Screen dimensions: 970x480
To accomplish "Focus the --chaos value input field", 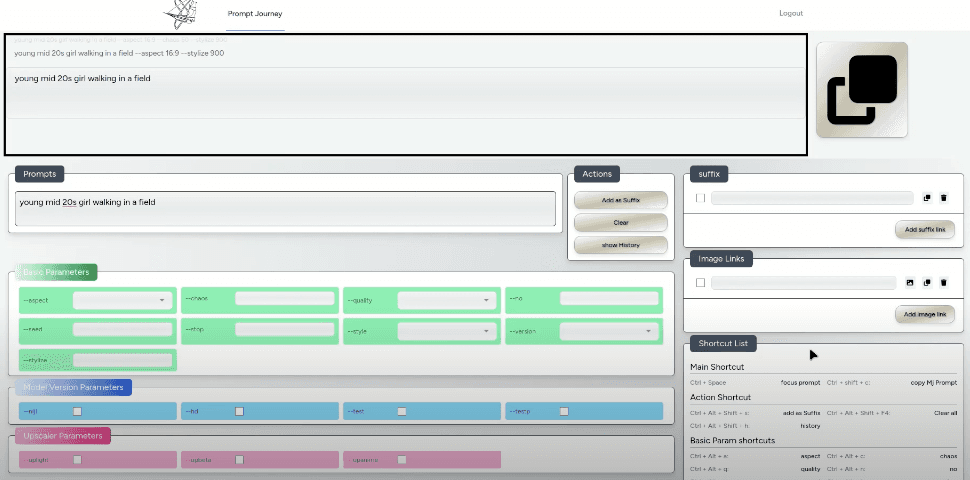I will tap(284, 299).
